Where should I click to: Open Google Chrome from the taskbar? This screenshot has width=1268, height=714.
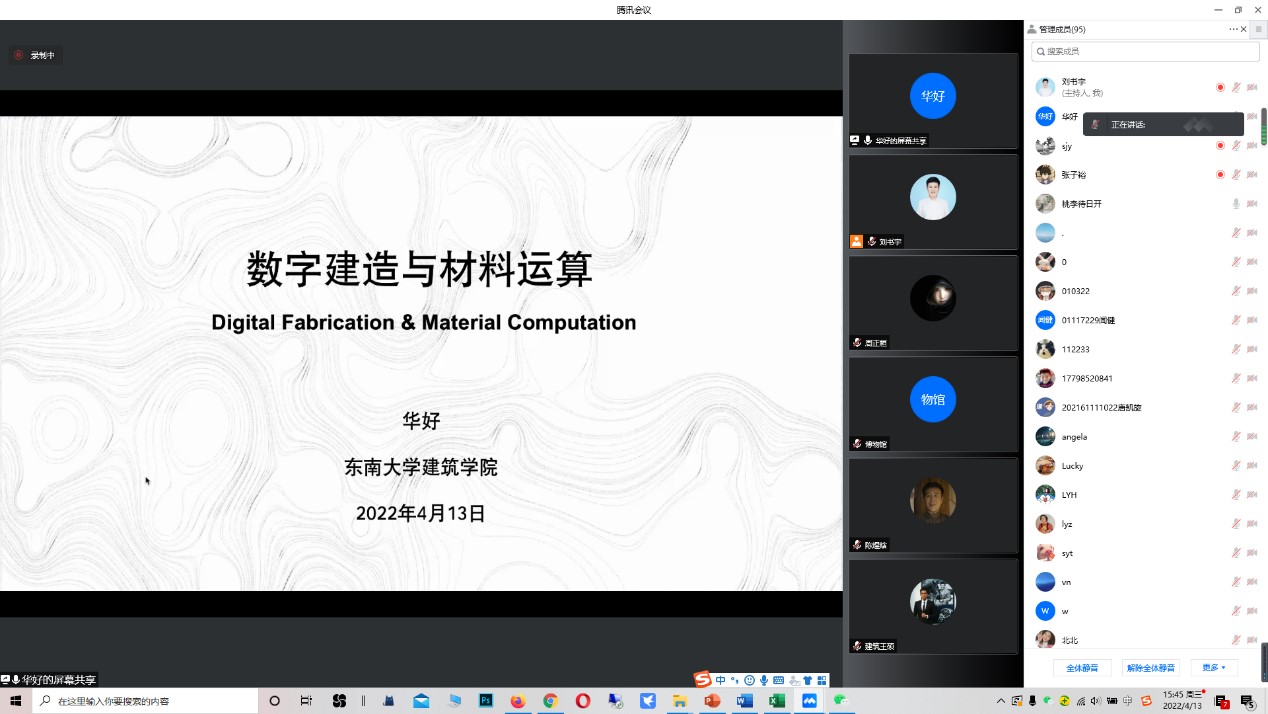tap(550, 701)
